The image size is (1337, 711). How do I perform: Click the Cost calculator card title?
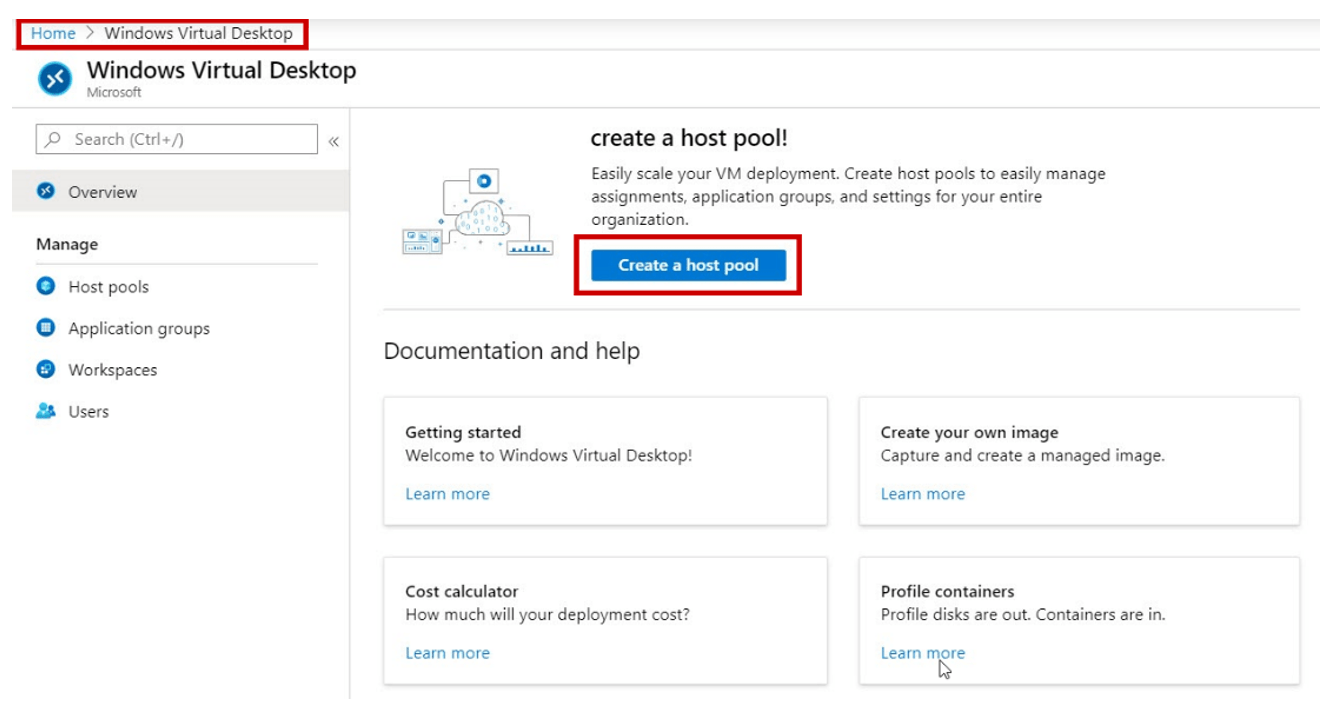461,592
